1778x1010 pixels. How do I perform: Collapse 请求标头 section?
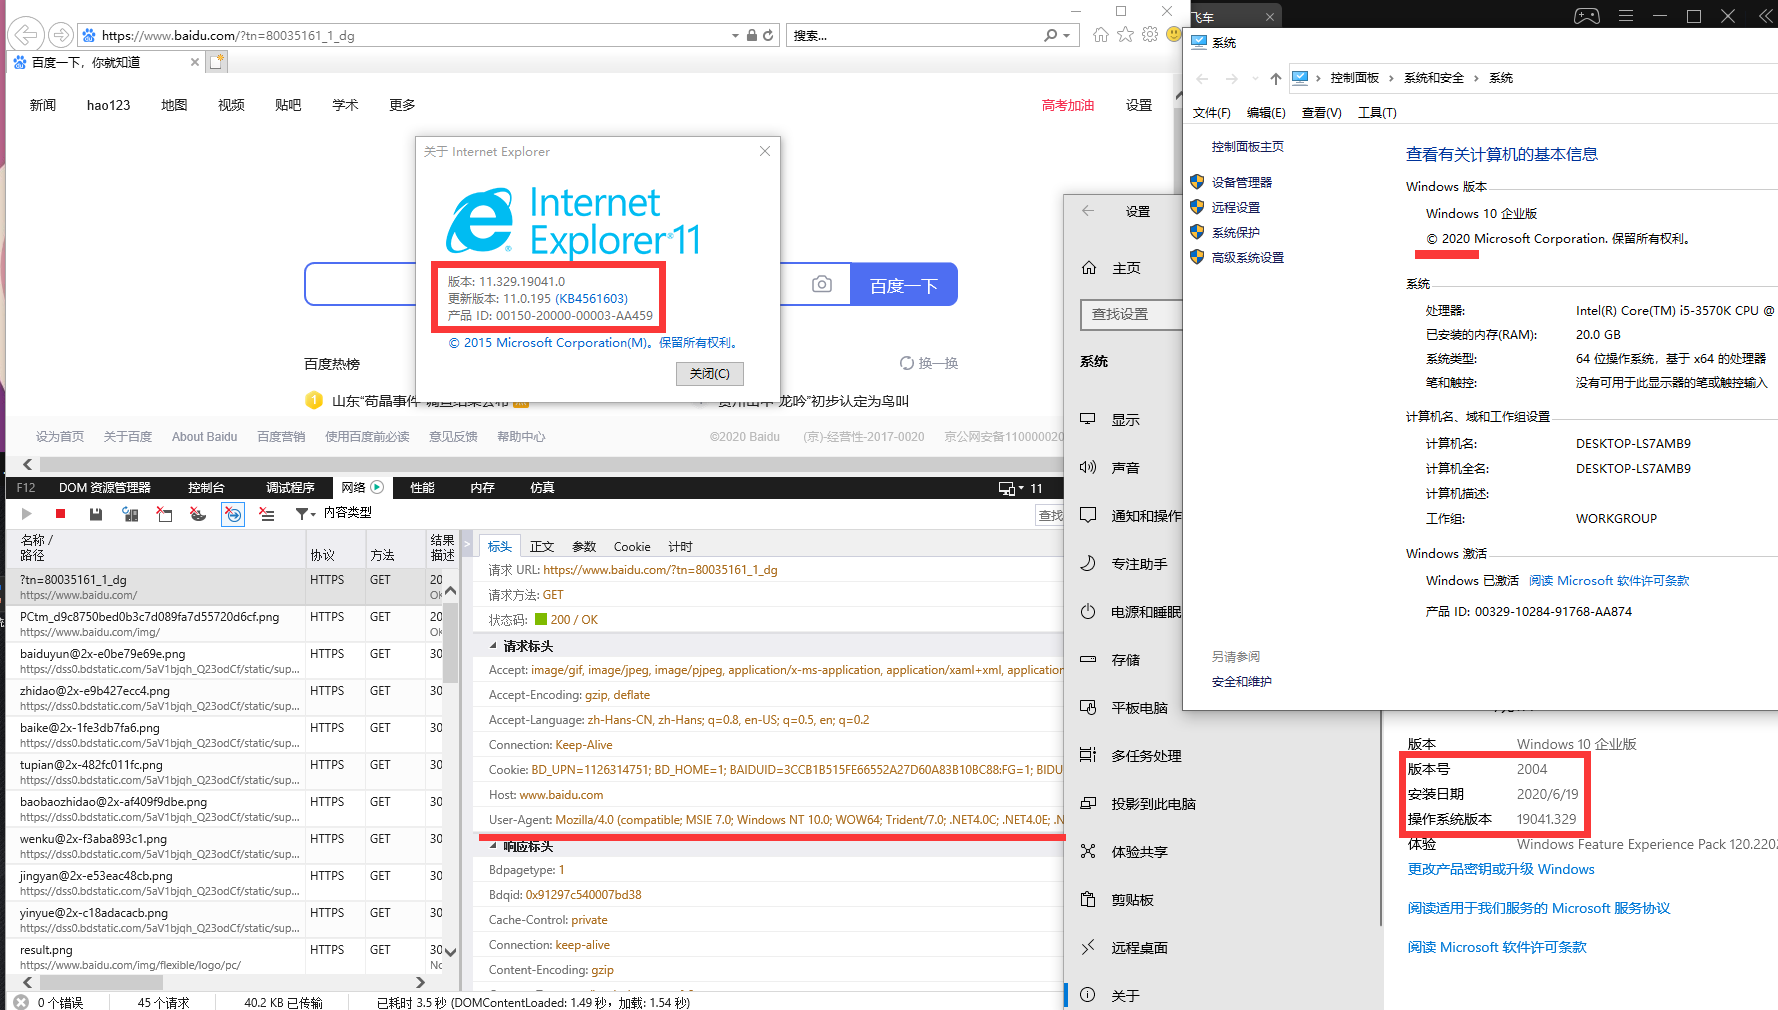tap(493, 646)
